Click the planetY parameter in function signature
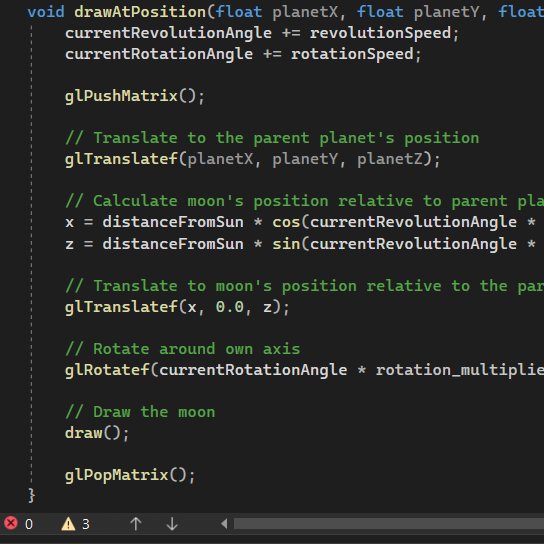 click(447, 12)
